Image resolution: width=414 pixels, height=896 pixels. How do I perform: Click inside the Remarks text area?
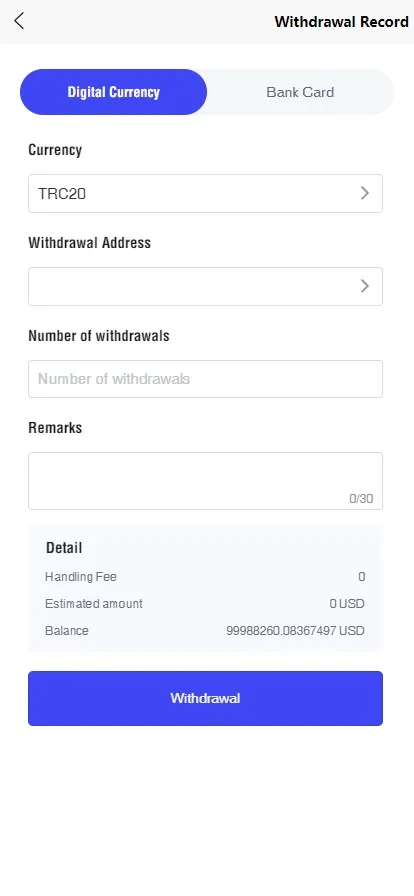point(205,481)
